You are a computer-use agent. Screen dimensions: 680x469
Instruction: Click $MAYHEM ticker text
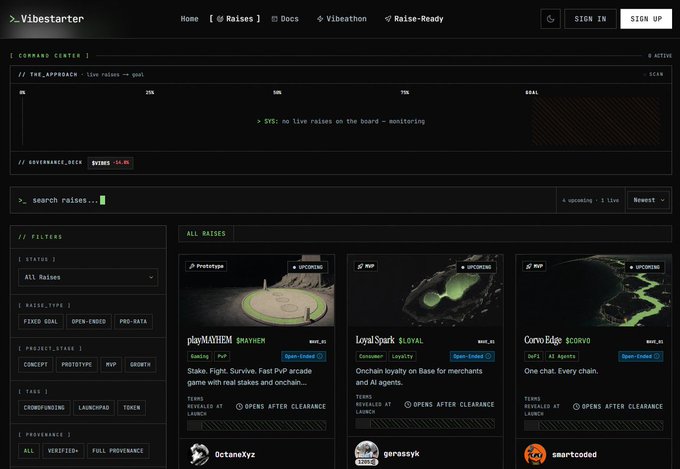[251, 341]
